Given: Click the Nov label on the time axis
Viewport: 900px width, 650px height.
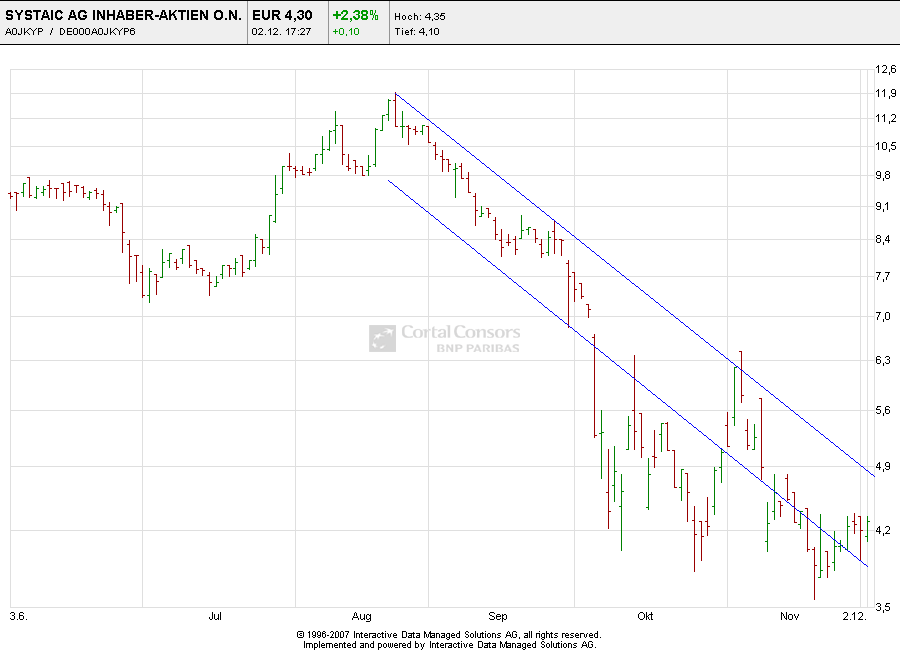Looking at the screenshot, I should click(x=788, y=616).
